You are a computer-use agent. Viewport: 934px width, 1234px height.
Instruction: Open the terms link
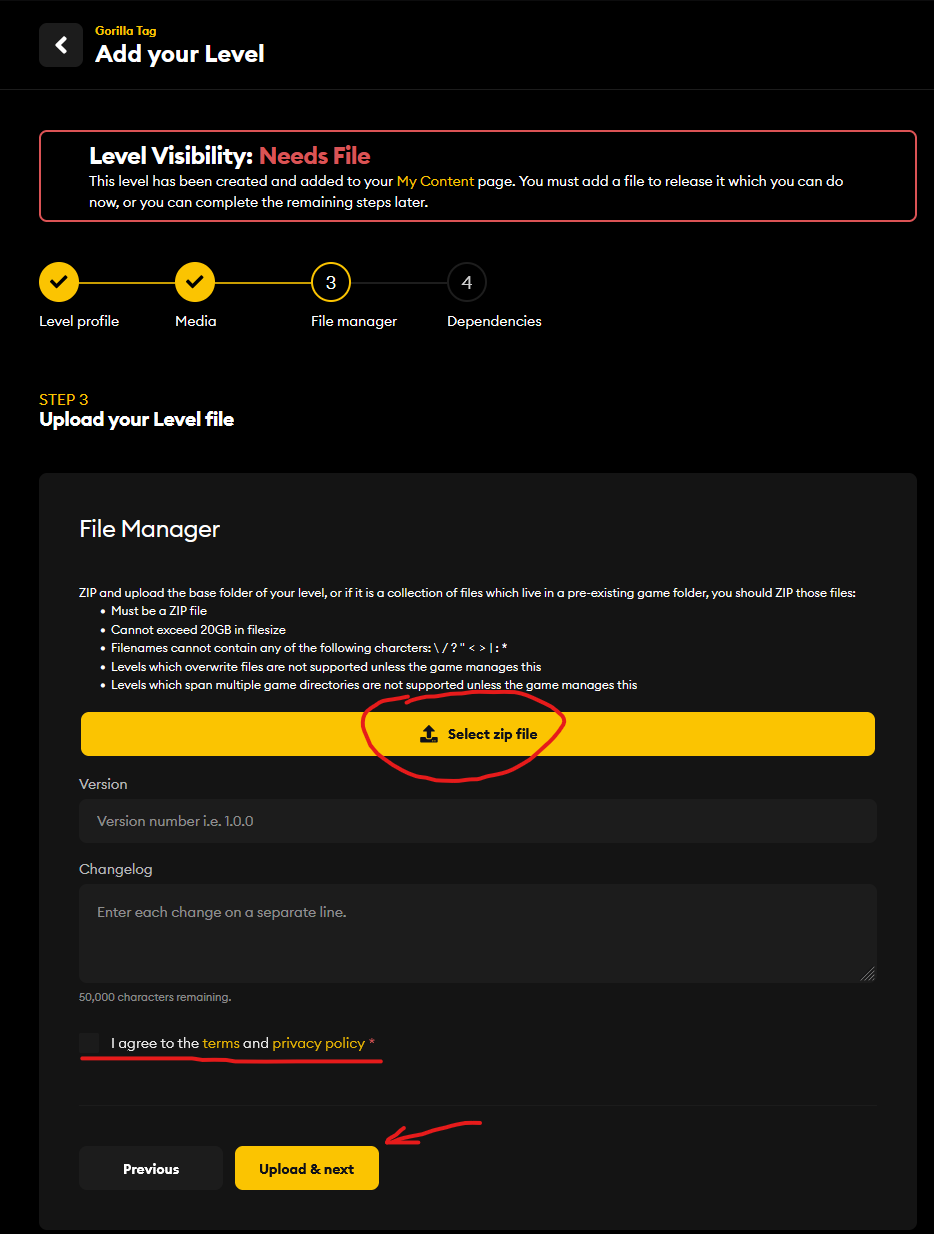(221, 1043)
